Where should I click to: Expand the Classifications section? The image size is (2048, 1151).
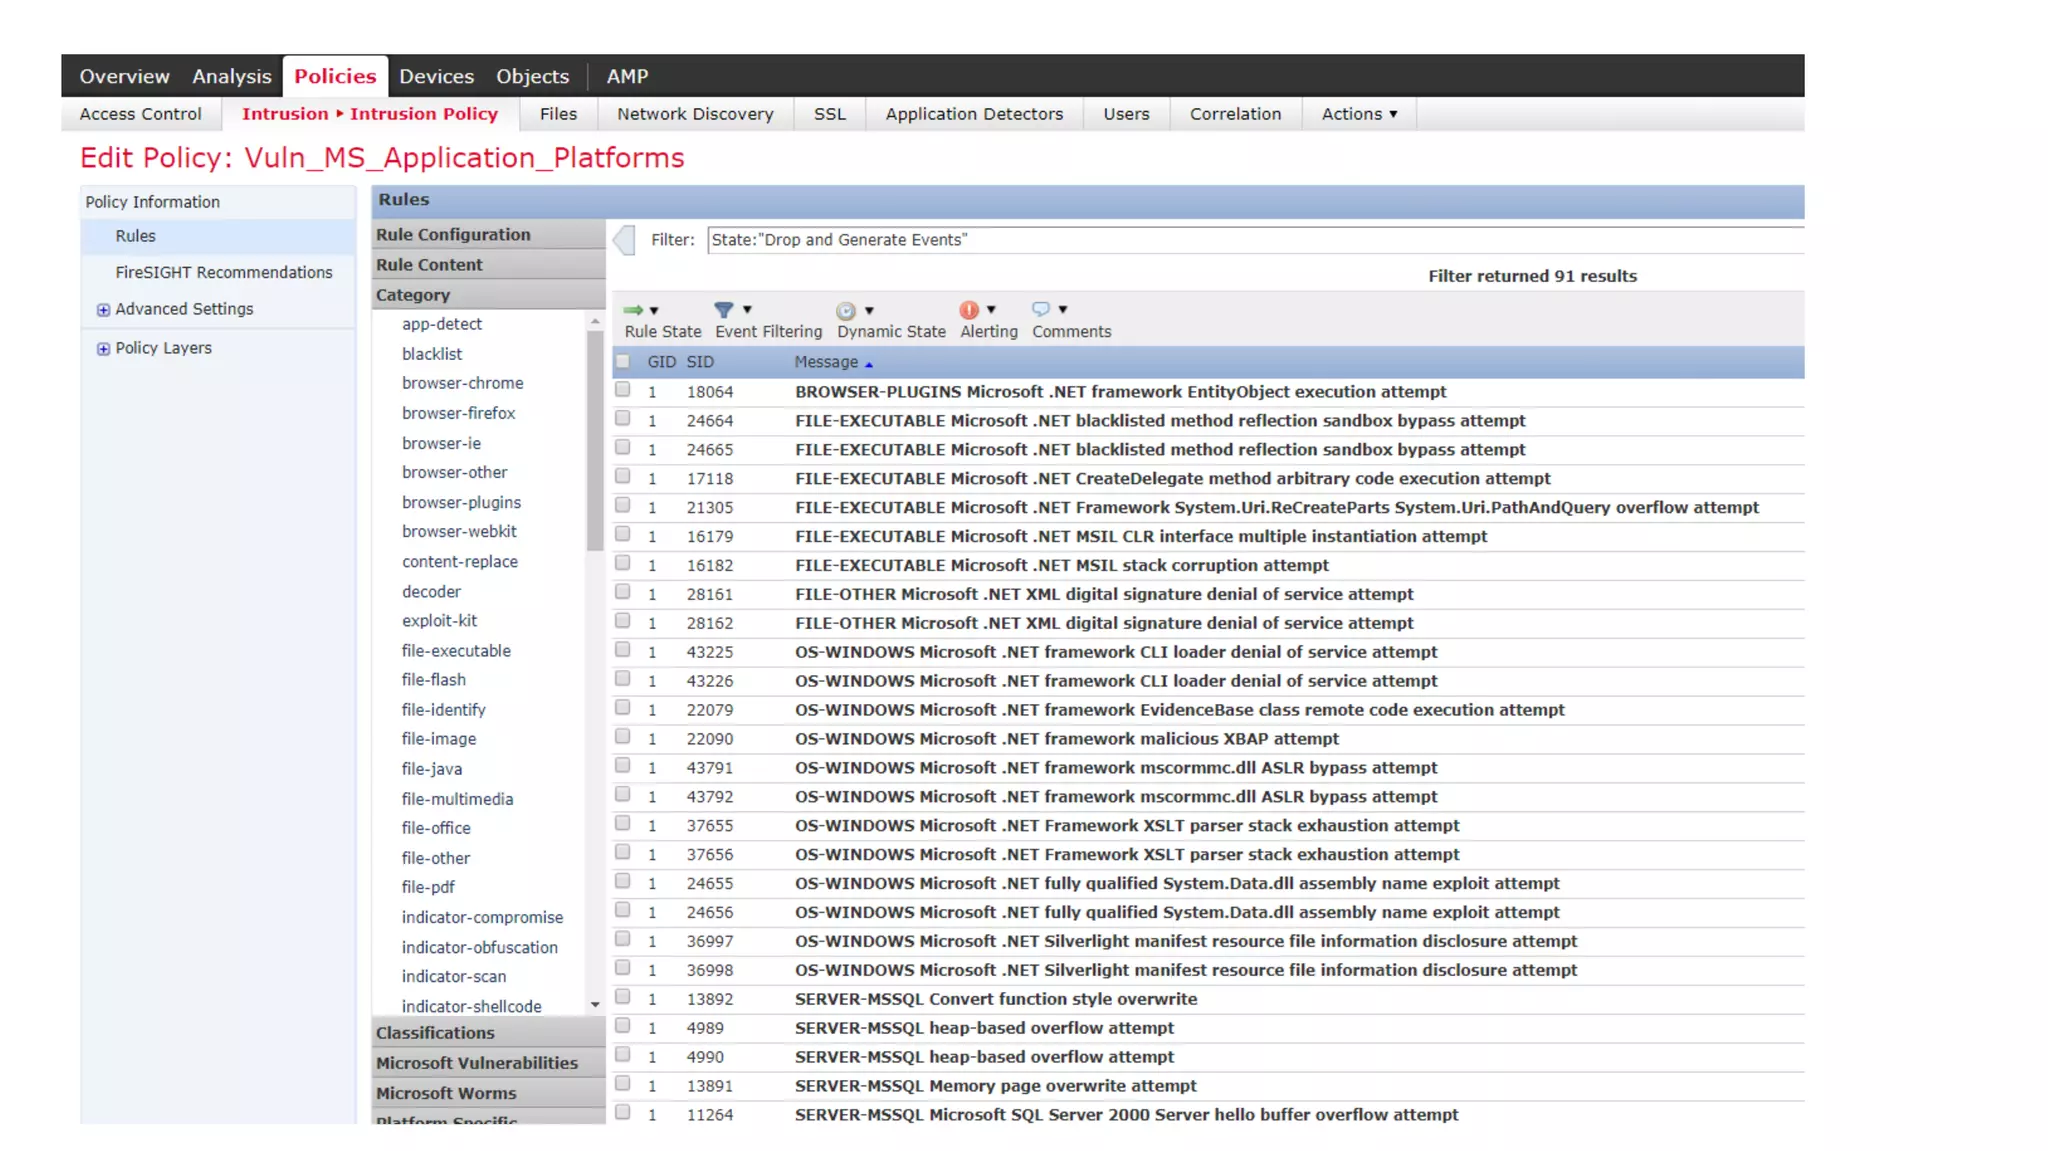coord(435,1033)
